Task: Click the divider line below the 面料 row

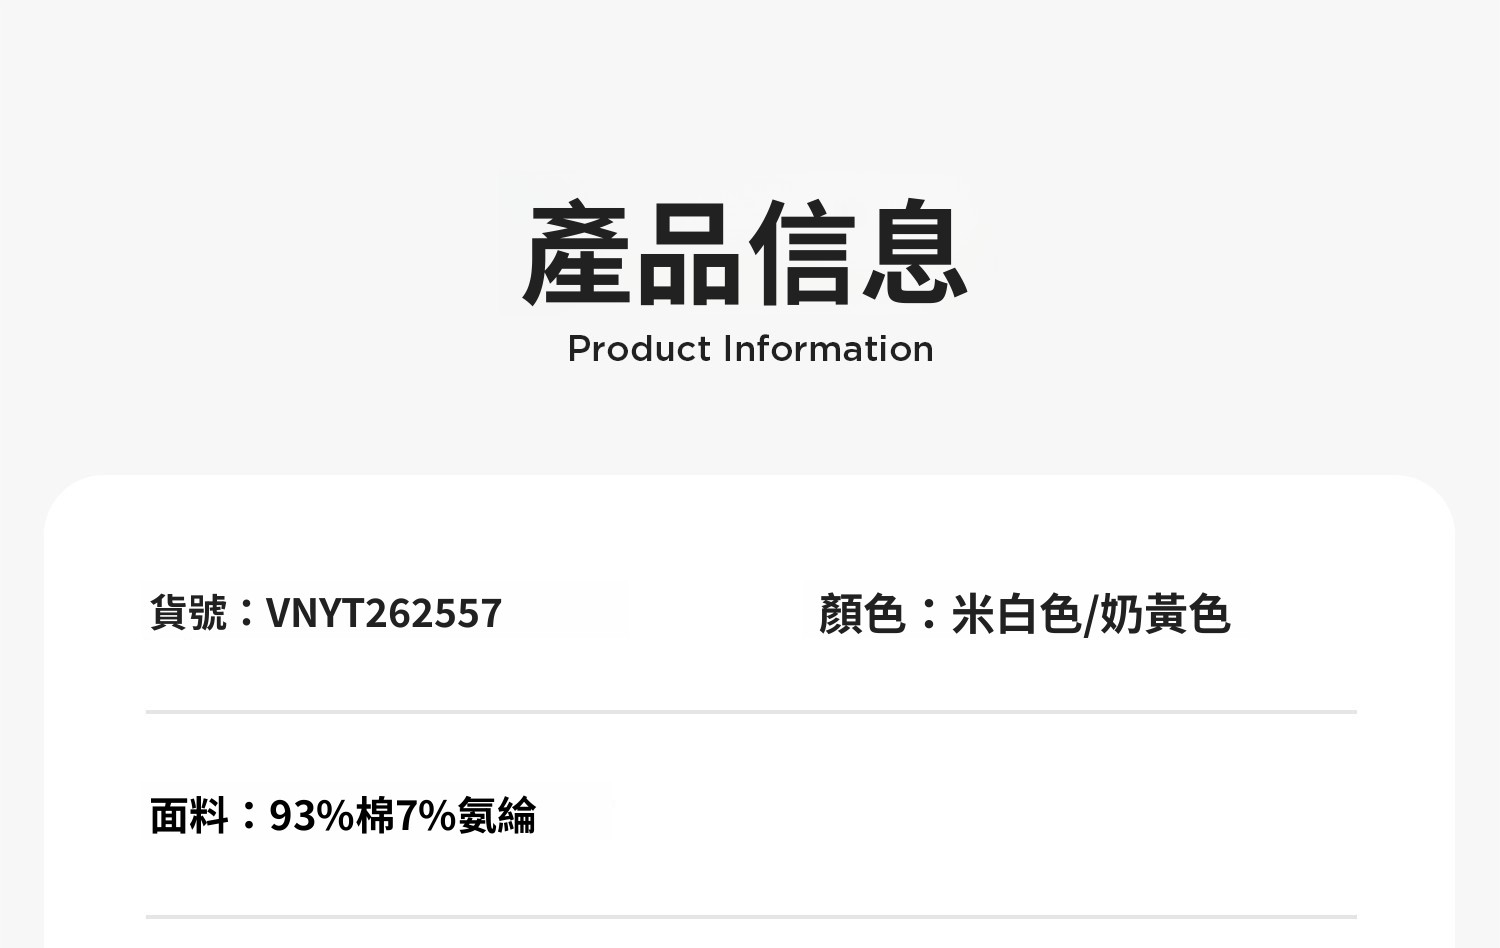Action: point(751,916)
